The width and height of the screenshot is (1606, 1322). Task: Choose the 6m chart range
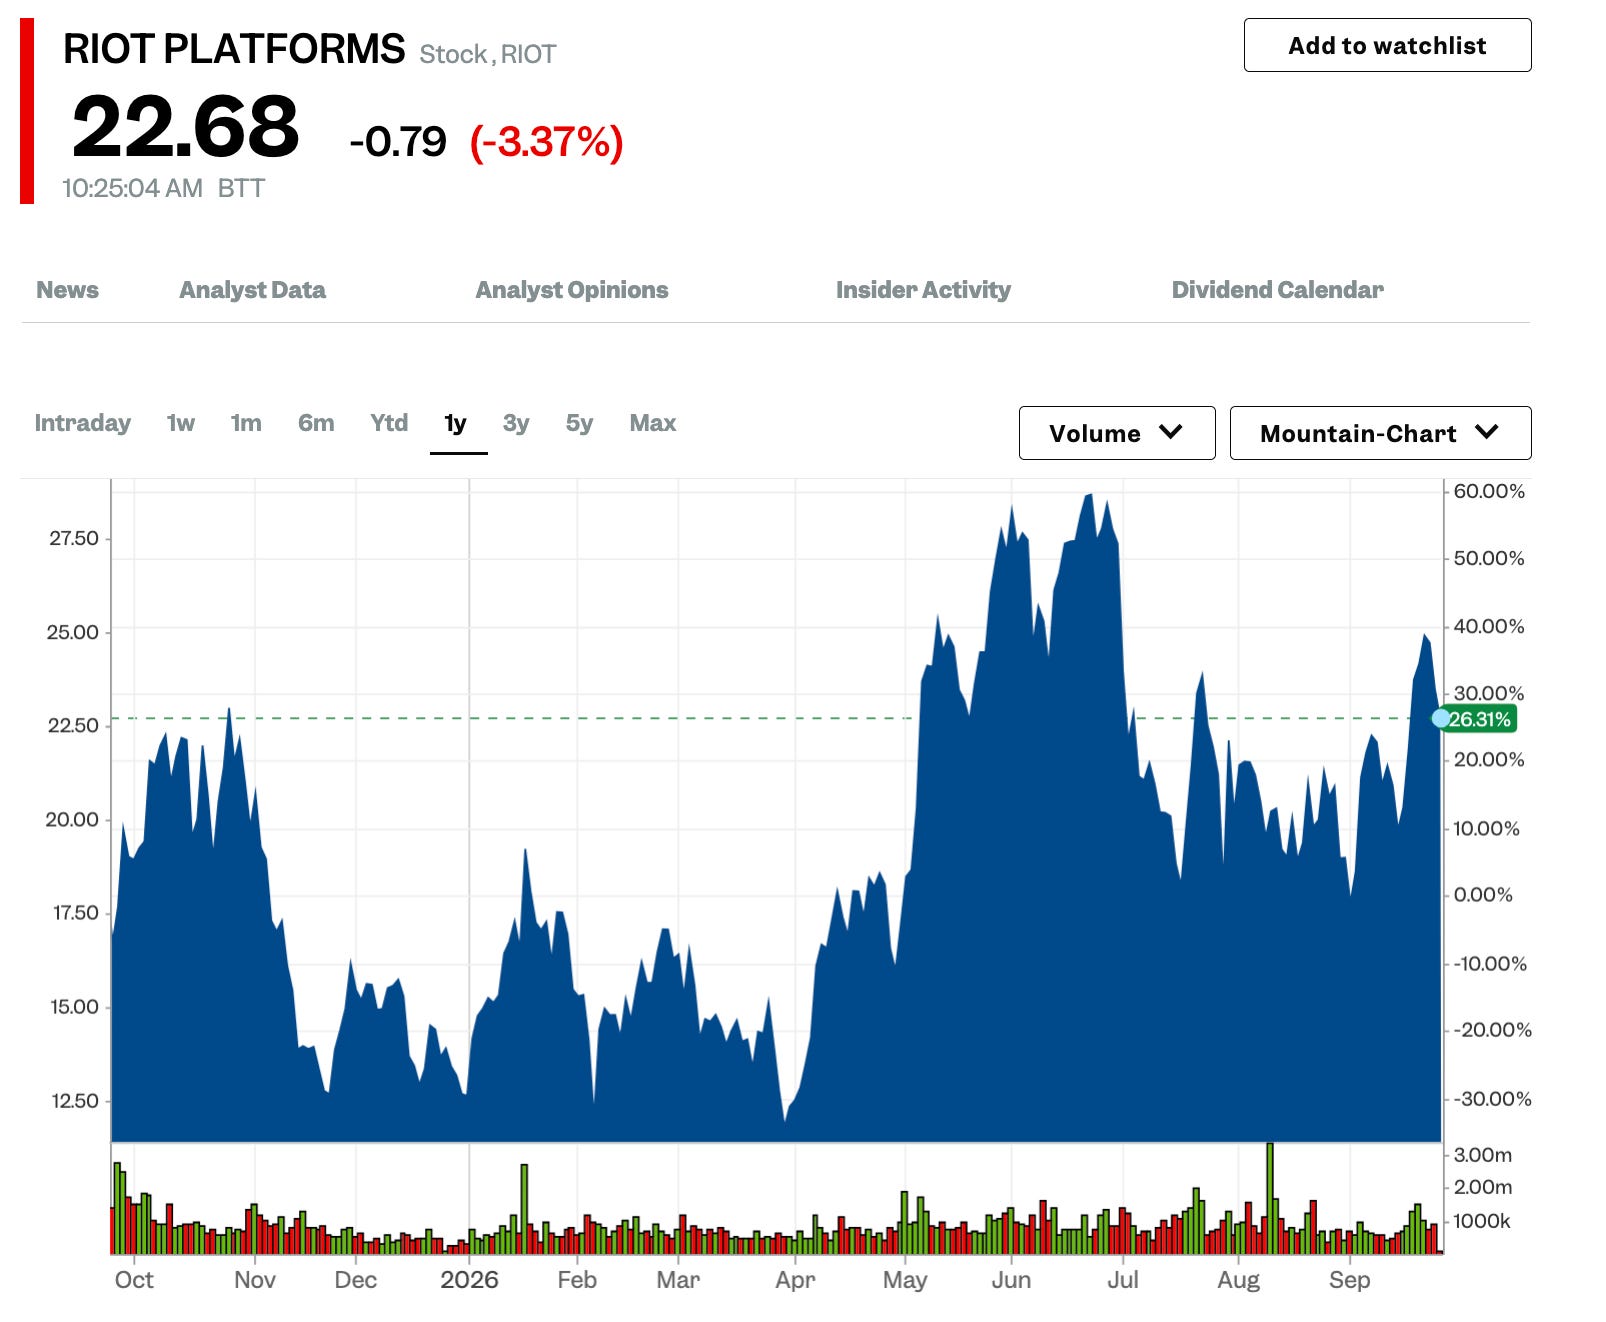[316, 423]
